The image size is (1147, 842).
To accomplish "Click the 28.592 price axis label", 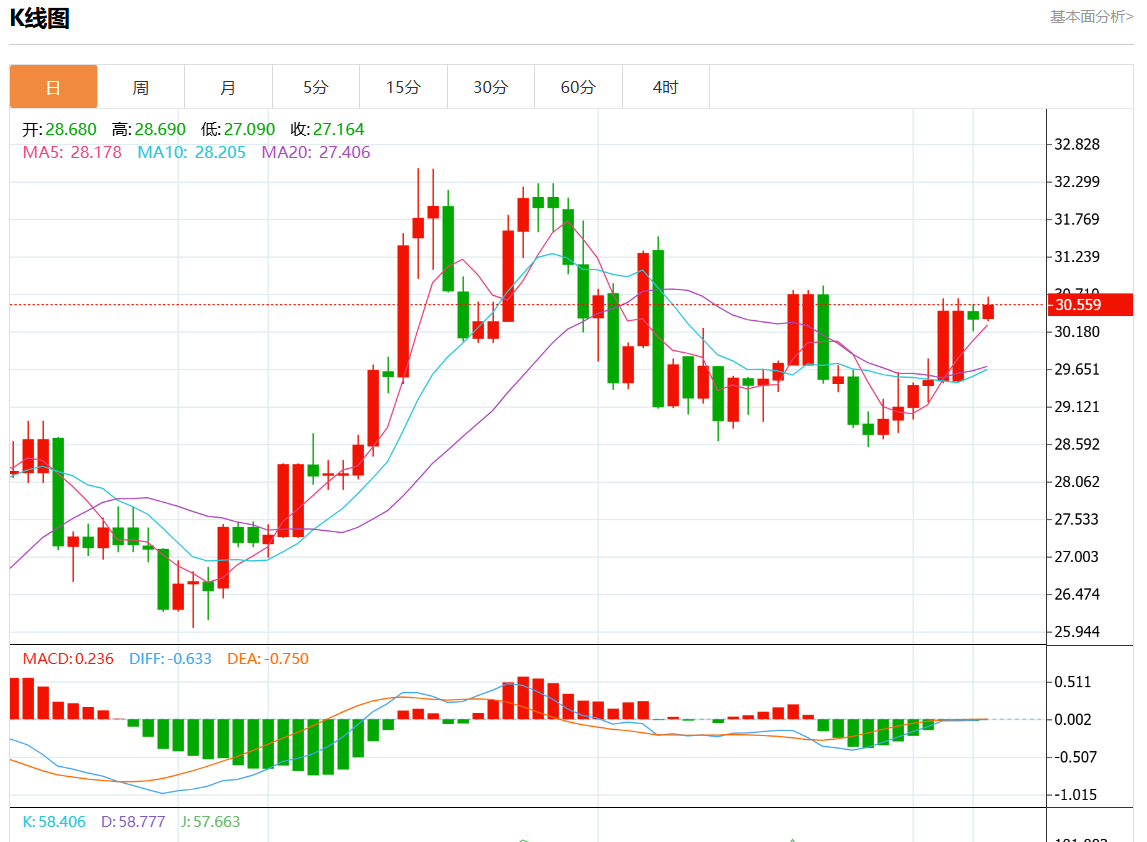I will point(1077,444).
